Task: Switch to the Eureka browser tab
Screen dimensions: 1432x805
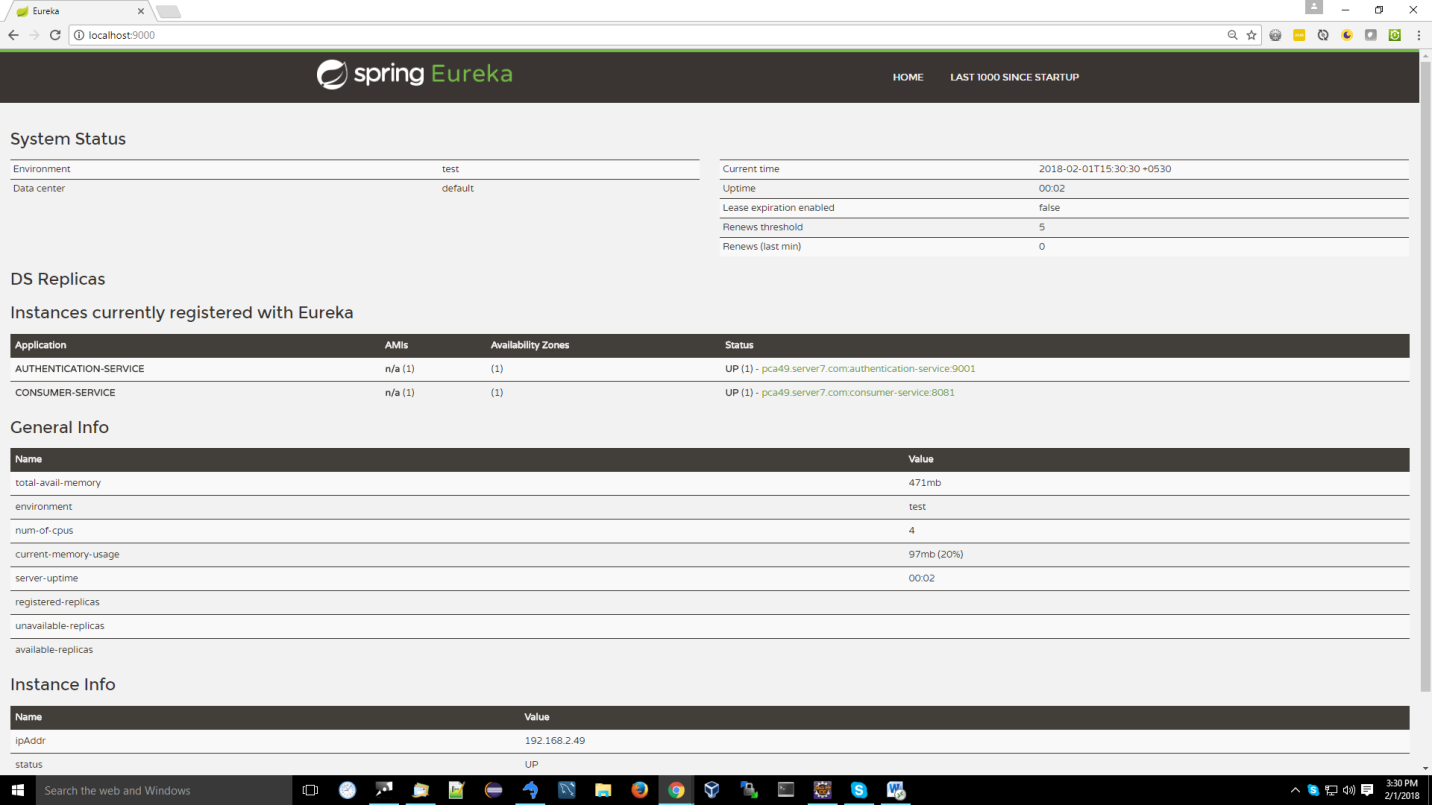Action: click(80, 11)
